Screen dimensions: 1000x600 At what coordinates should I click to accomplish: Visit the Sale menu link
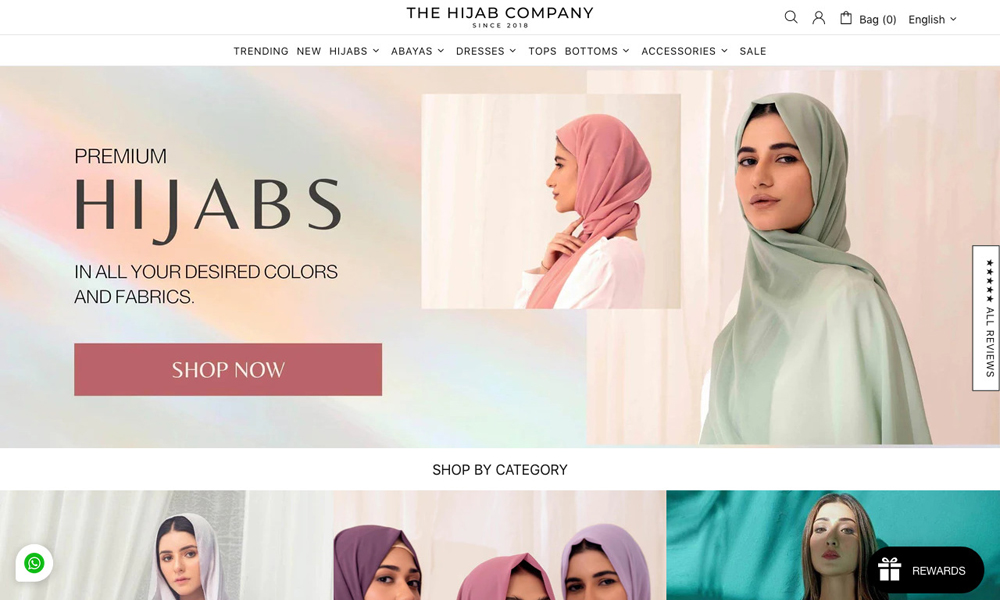click(x=753, y=51)
